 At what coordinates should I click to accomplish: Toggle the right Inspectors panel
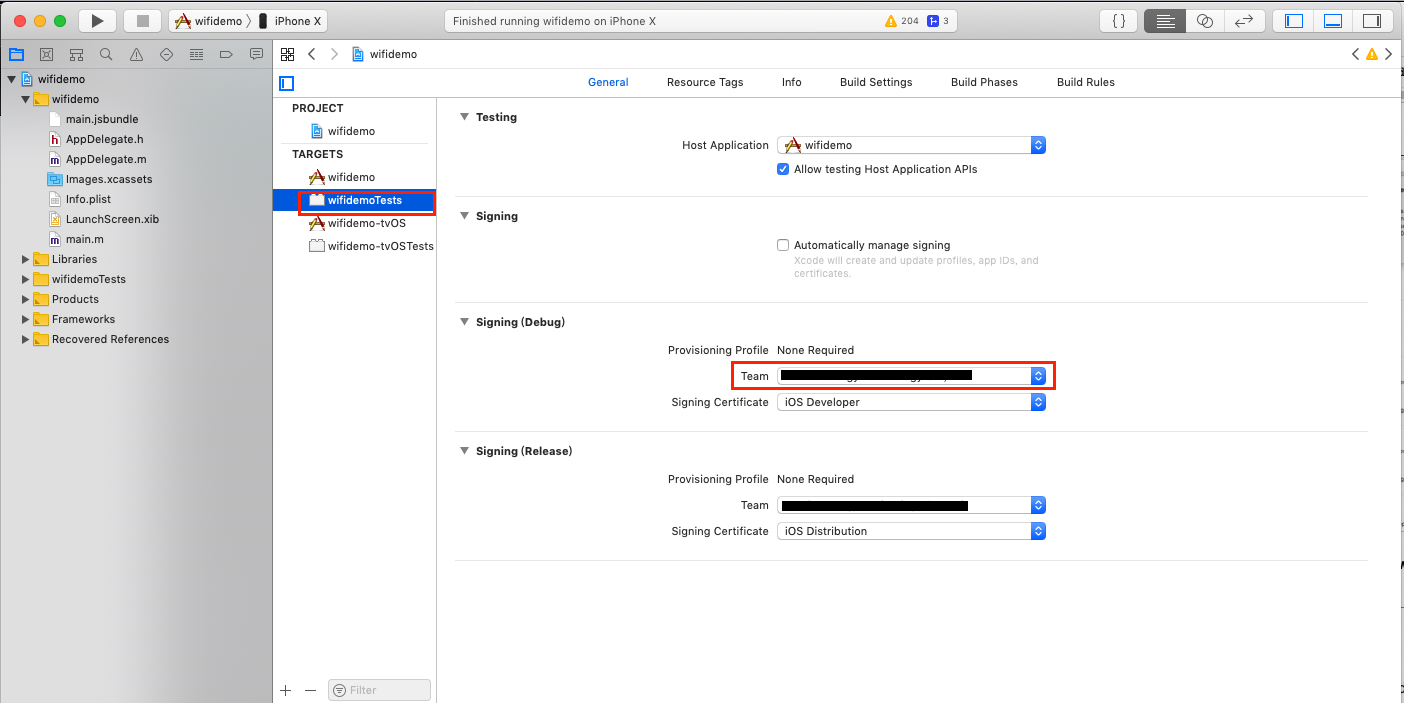(1371, 21)
